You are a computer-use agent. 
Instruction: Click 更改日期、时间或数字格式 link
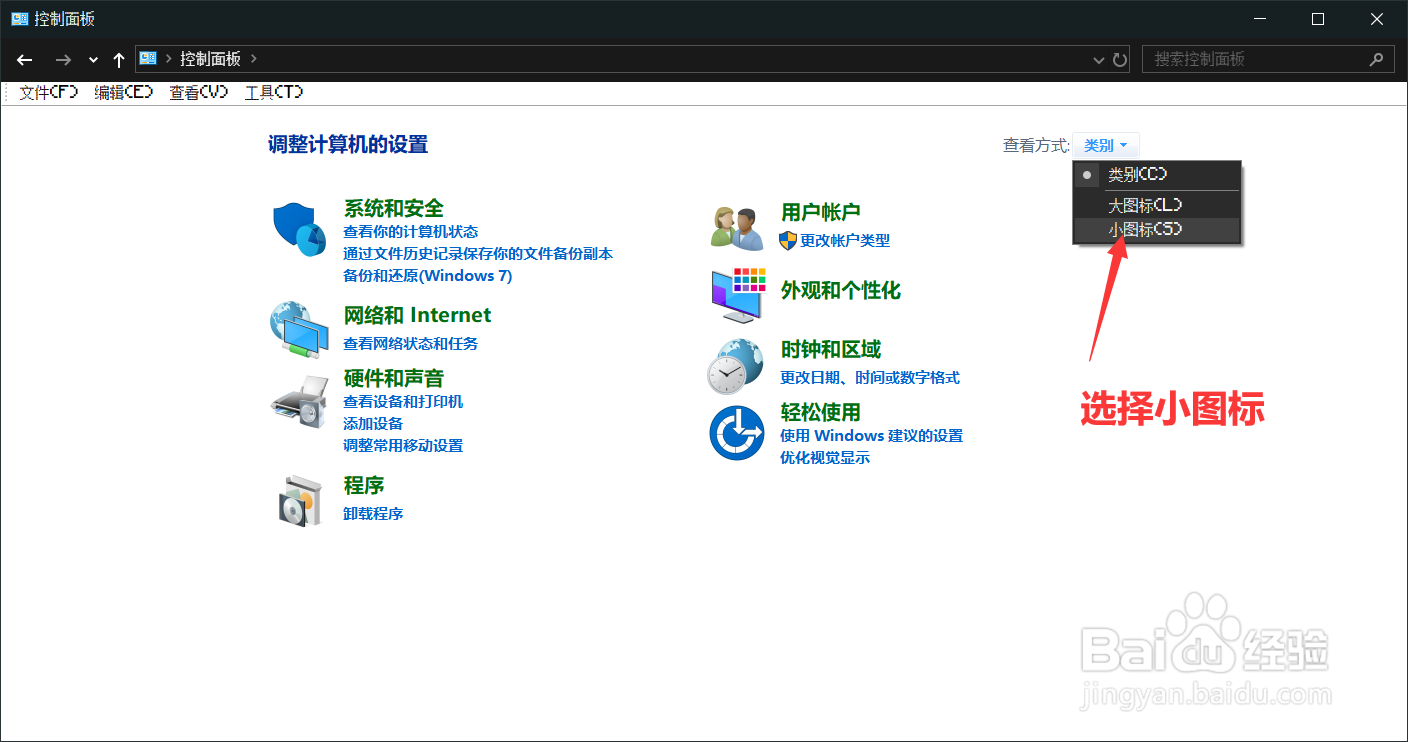click(x=870, y=378)
